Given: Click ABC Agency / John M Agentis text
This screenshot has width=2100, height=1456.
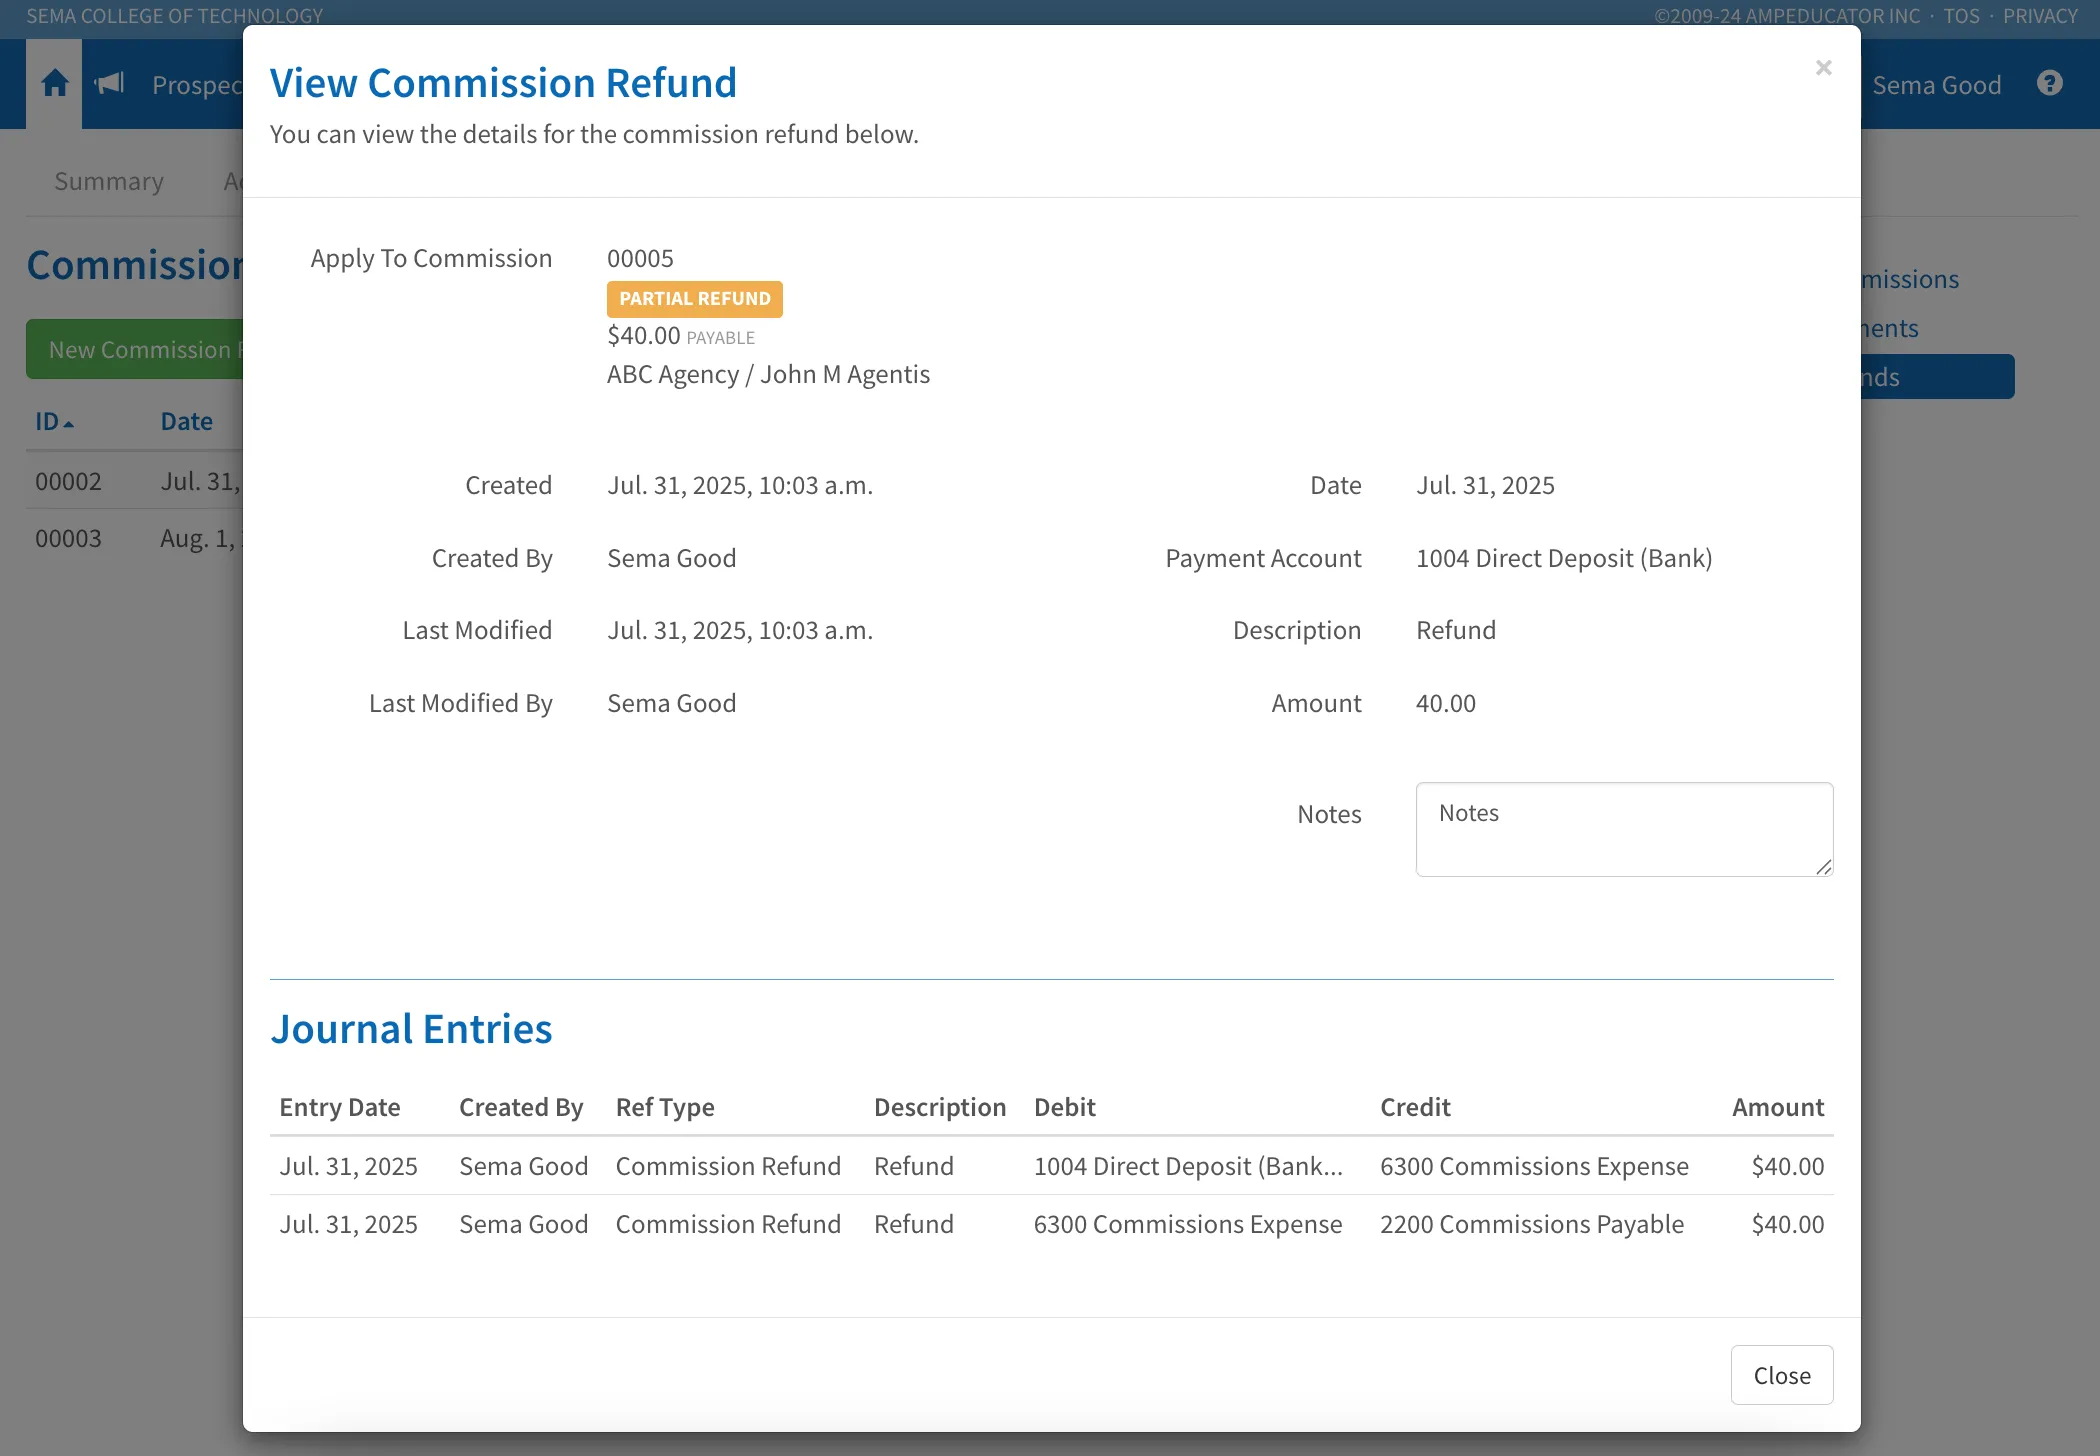Looking at the screenshot, I should coord(768,374).
